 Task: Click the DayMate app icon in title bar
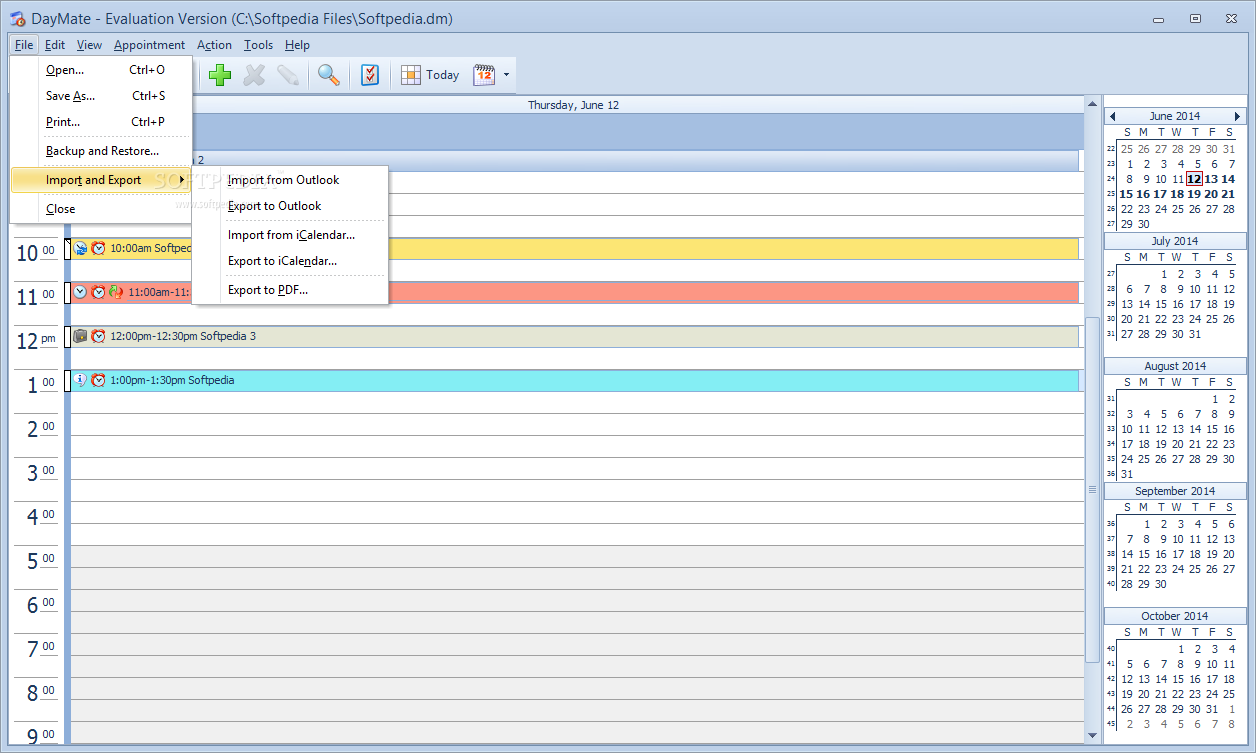tap(17, 18)
